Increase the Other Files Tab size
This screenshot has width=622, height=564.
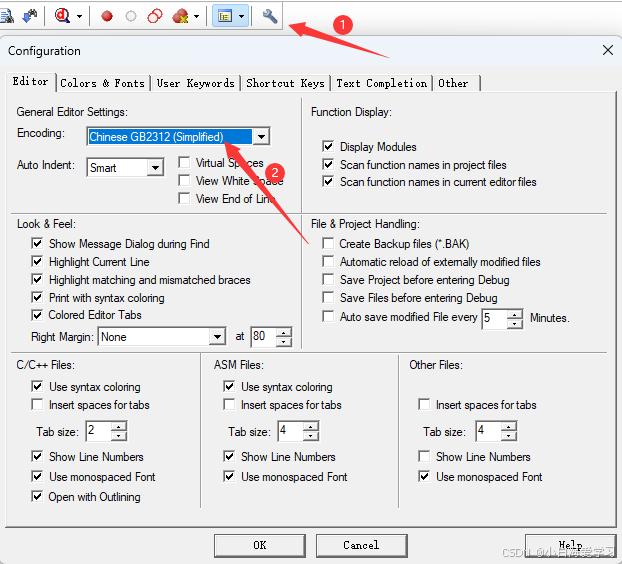(x=509, y=427)
